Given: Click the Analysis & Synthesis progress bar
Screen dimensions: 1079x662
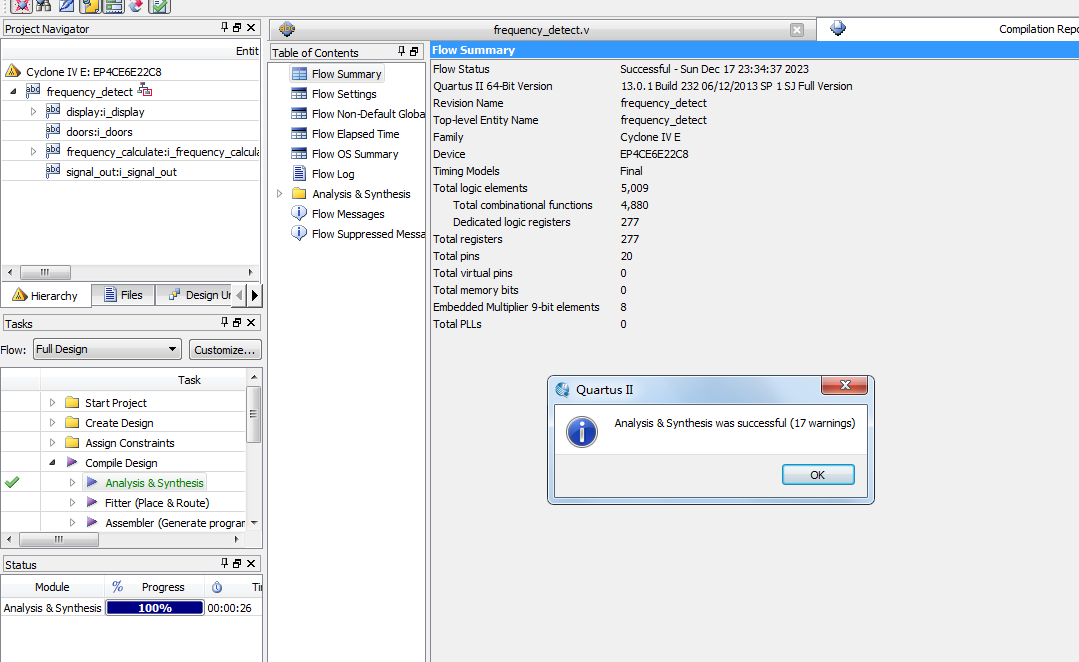Looking at the screenshot, I should point(155,608).
